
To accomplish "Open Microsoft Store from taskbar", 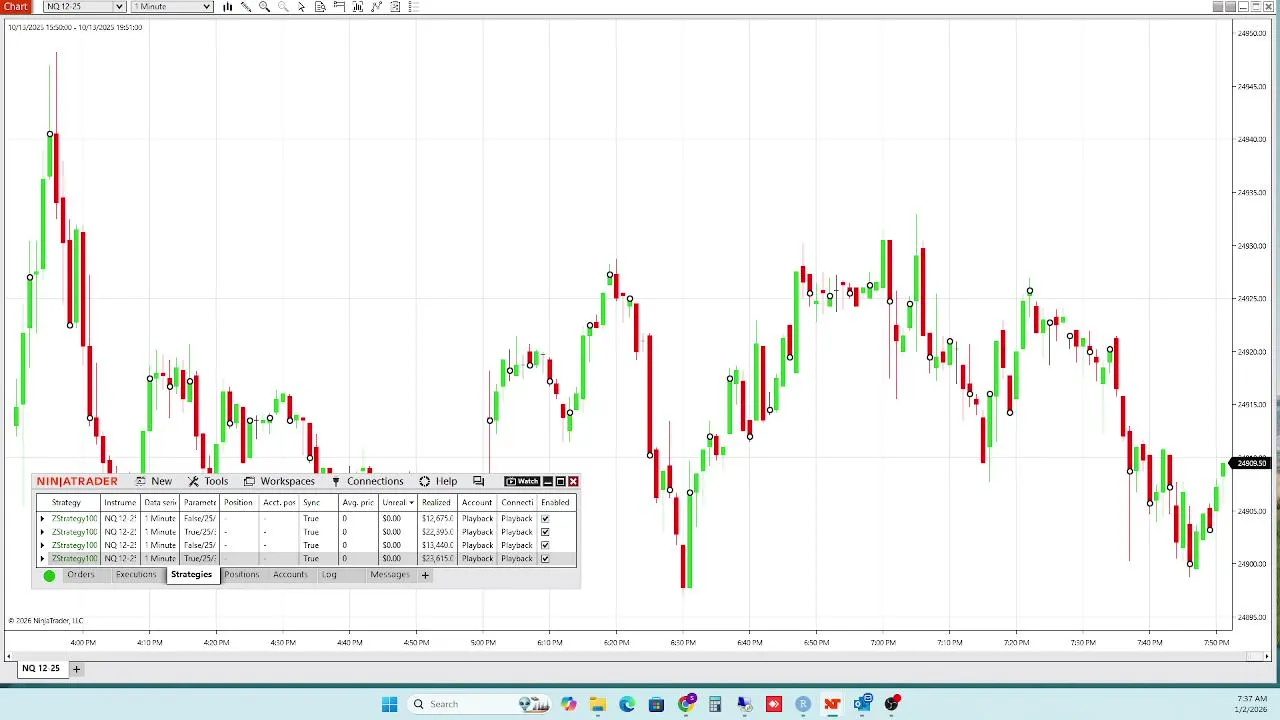I will (x=656, y=704).
